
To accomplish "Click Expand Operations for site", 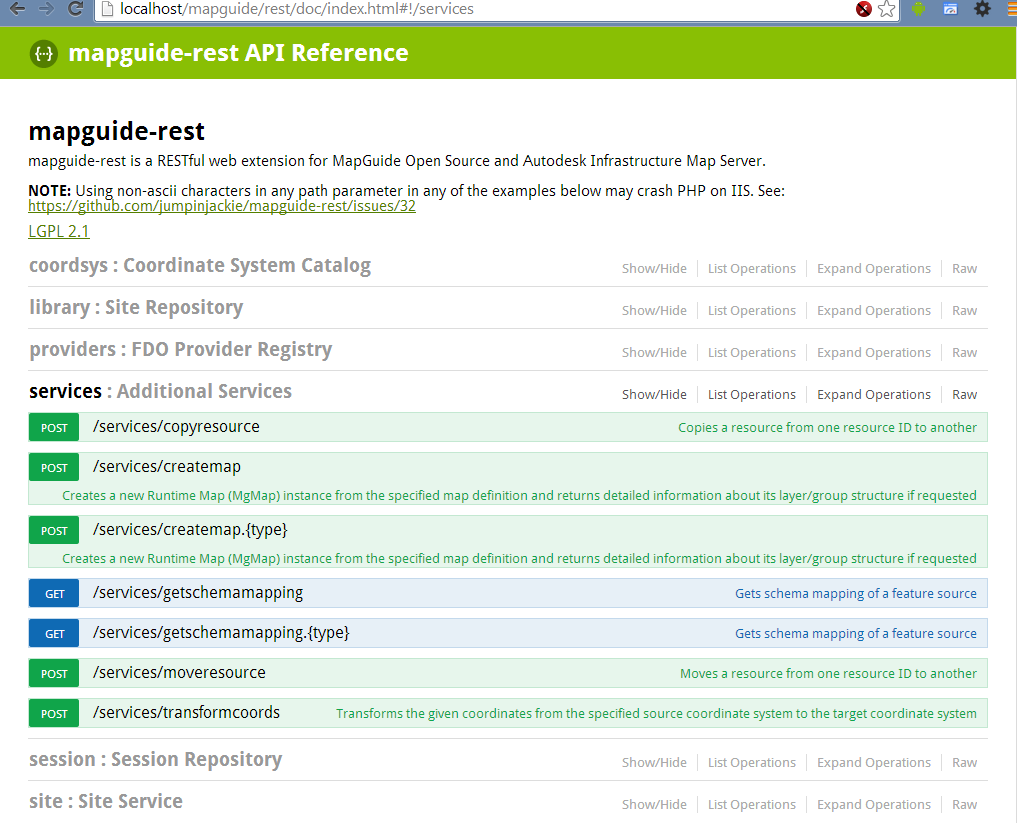I will pos(874,805).
